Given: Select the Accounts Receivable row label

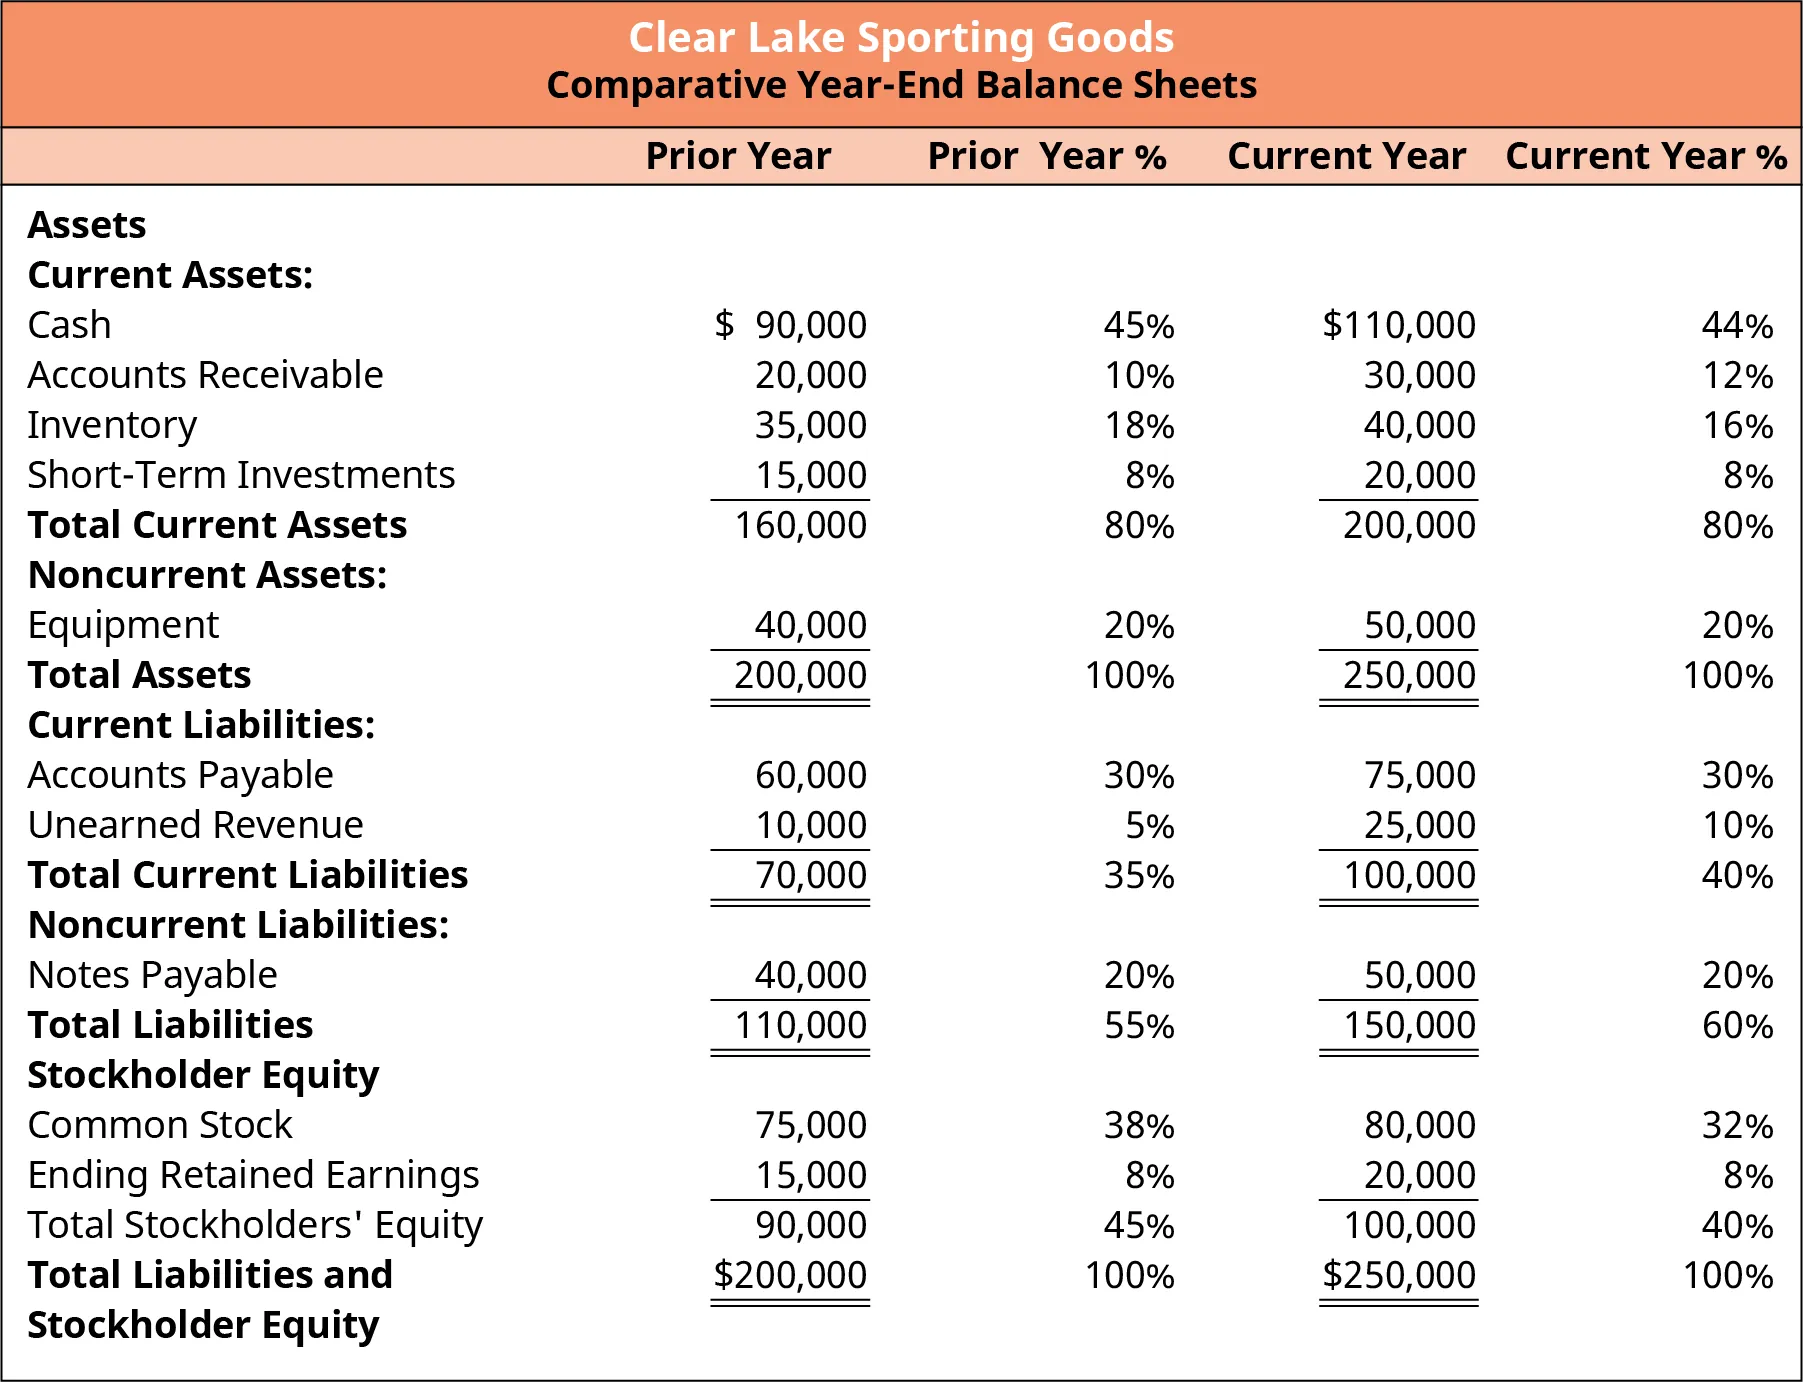Looking at the screenshot, I should [205, 376].
